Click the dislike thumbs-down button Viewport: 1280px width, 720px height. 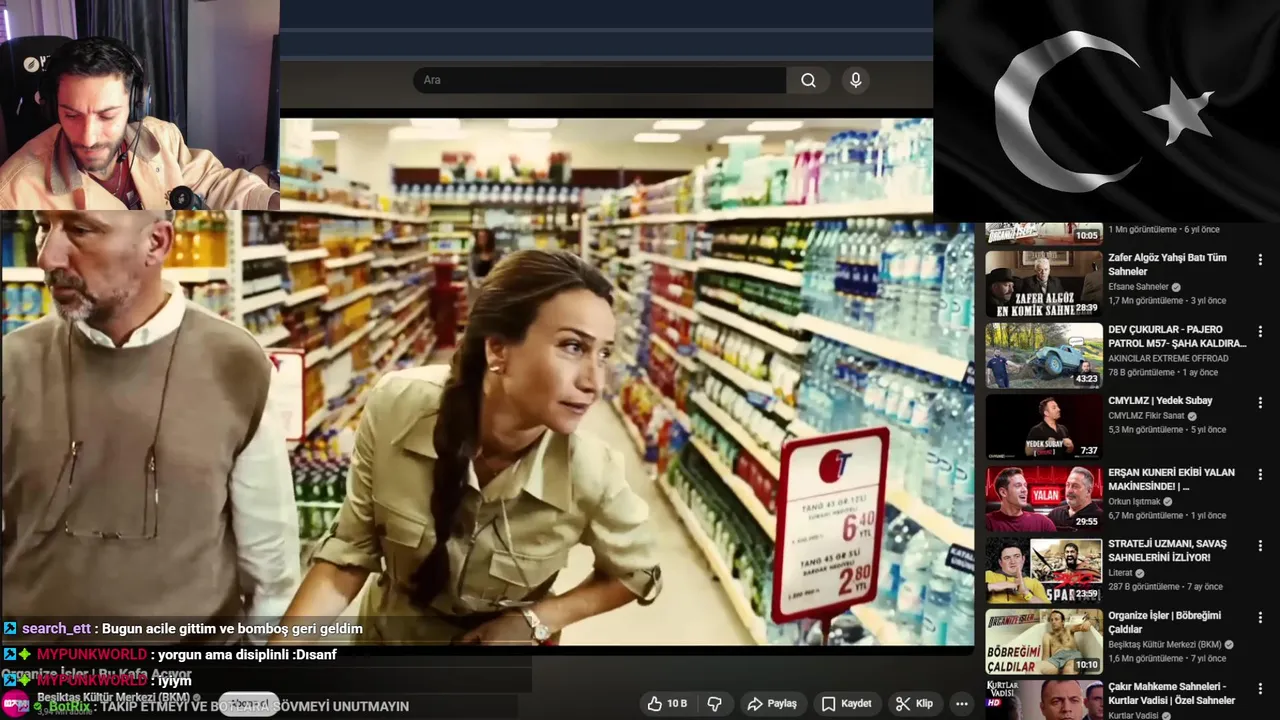[x=715, y=704]
